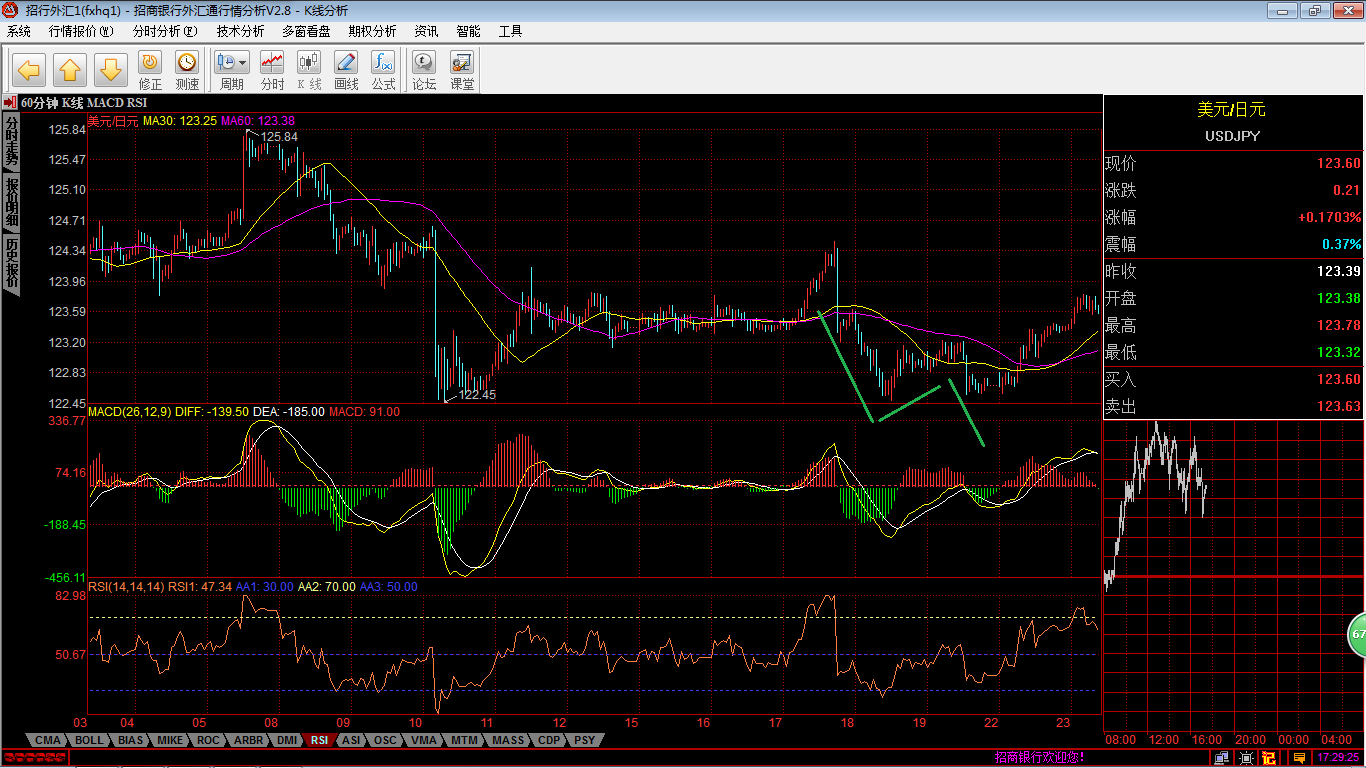Switch to the ARBR indicator tab
The height and width of the screenshot is (768, 1366).
pos(248,741)
